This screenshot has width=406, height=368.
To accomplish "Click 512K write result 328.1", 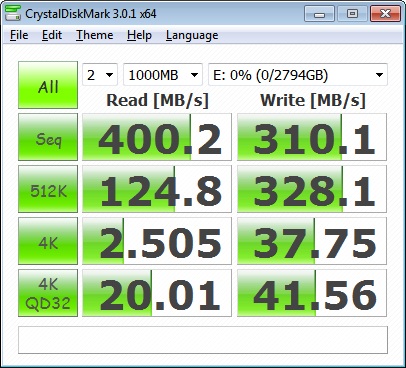I will pos(312,189).
